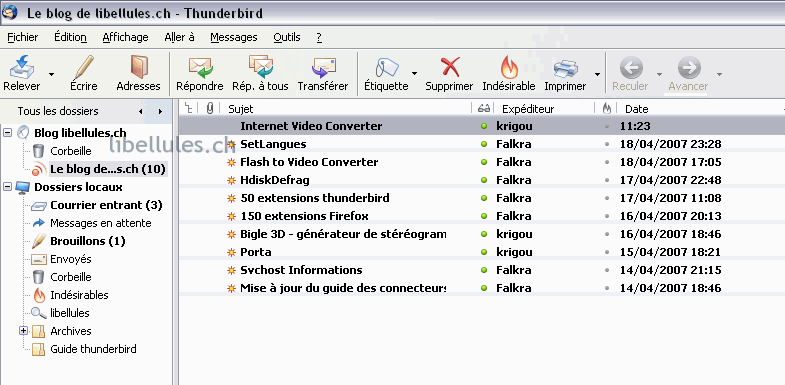Click the Relever get mail icon
Screen dimensions: 785x385
(x=22, y=68)
